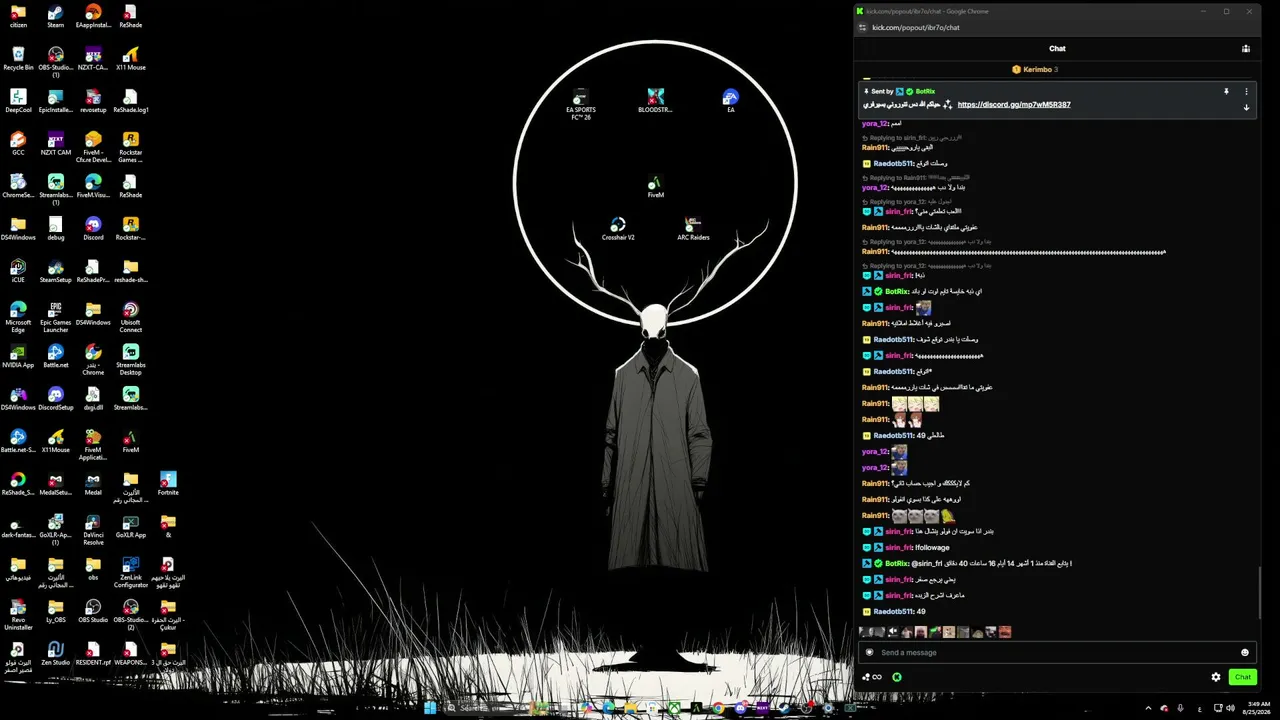
Task: Select the dxgi.dll file icon
Action: click(93, 398)
